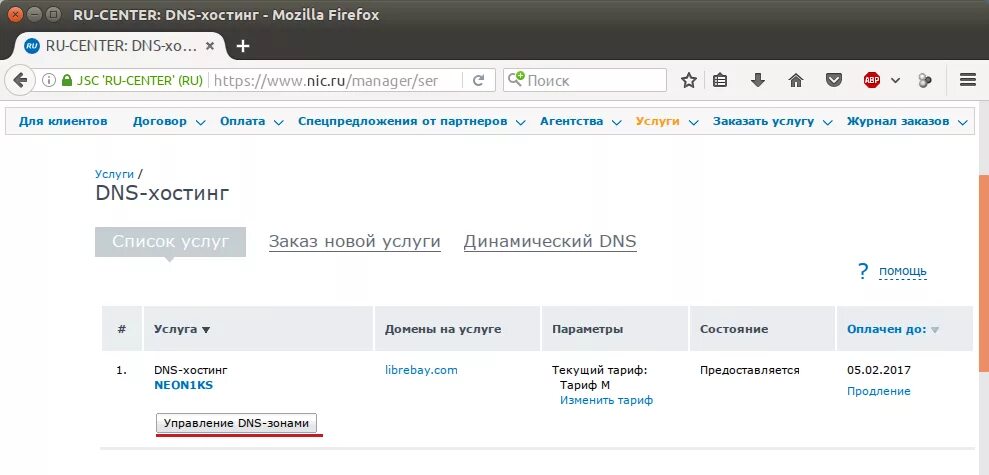Focus the Поиск search field
The height and width of the screenshot is (475, 989).
point(585,80)
